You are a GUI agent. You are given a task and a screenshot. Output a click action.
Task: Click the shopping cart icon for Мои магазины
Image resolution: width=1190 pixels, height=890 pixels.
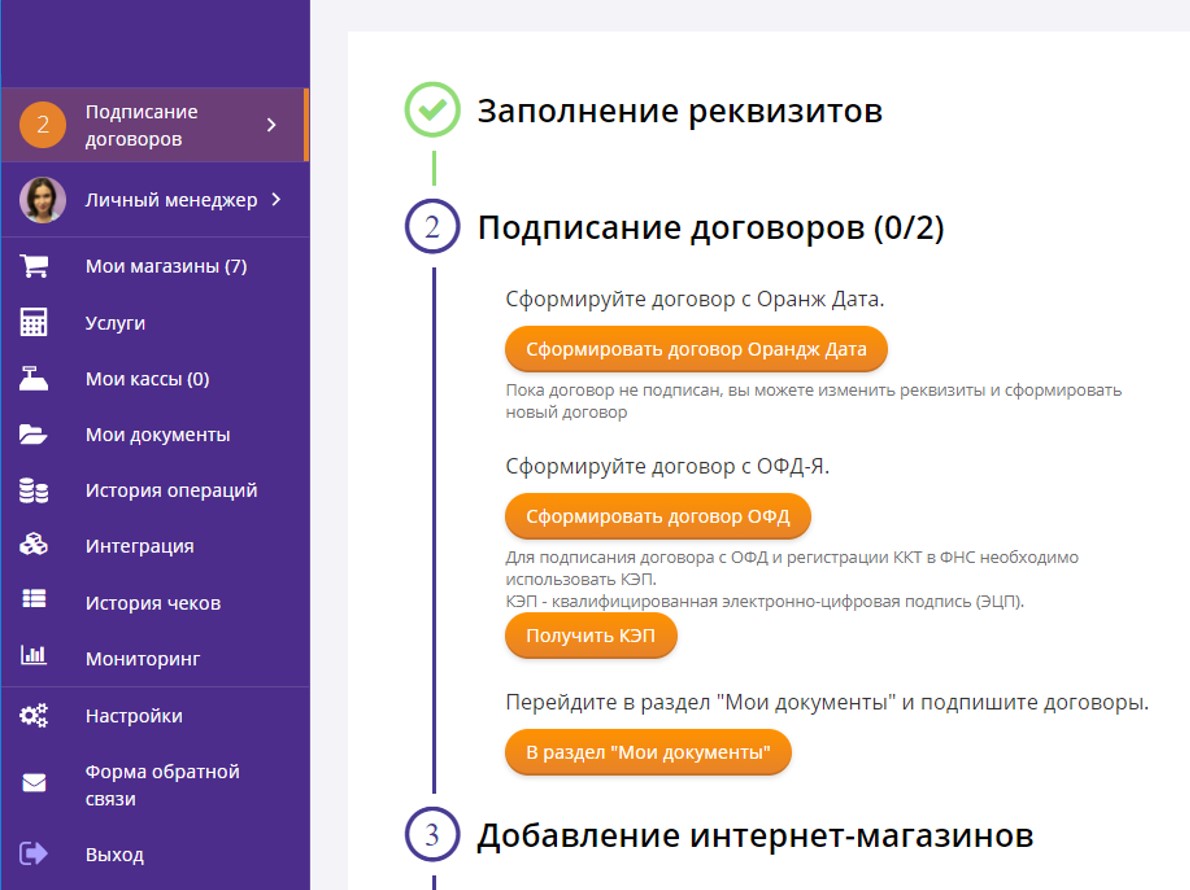[x=34, y=266]
